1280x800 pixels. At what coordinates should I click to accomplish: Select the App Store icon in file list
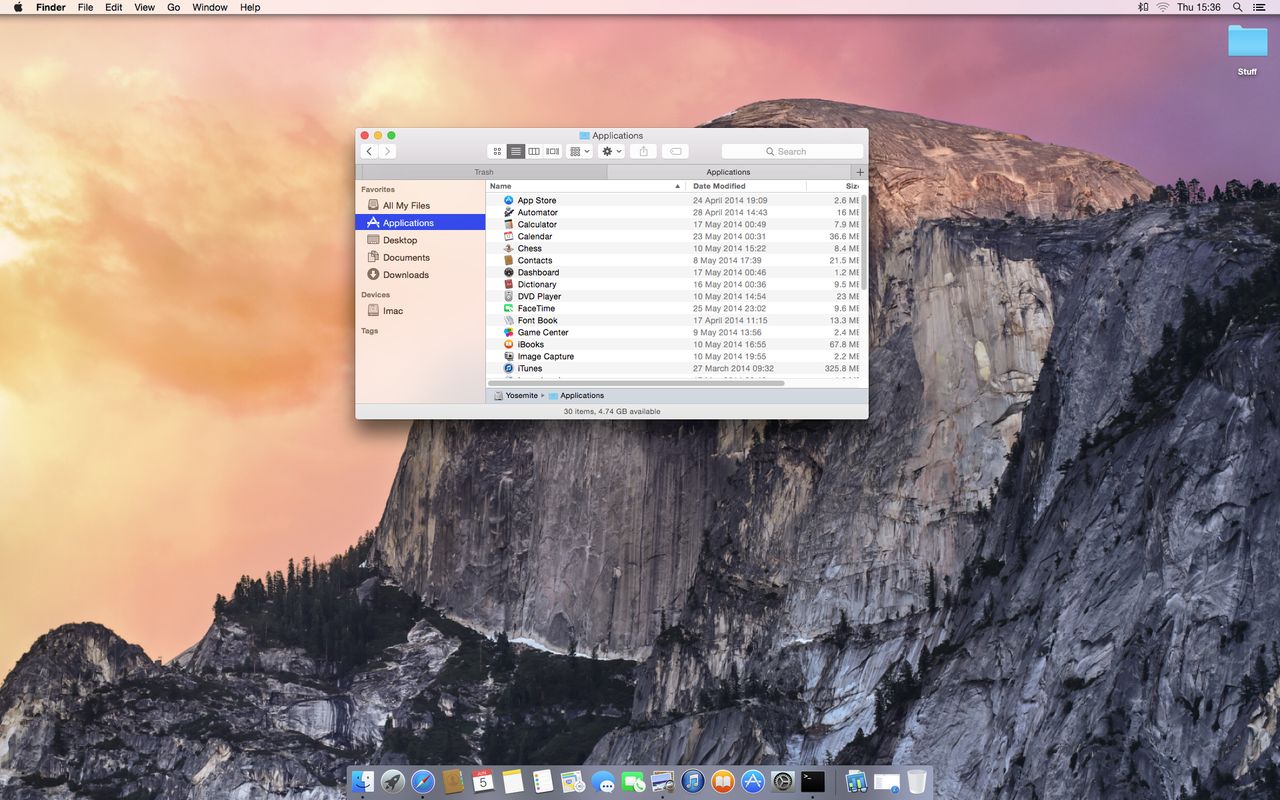pos(508,200)
